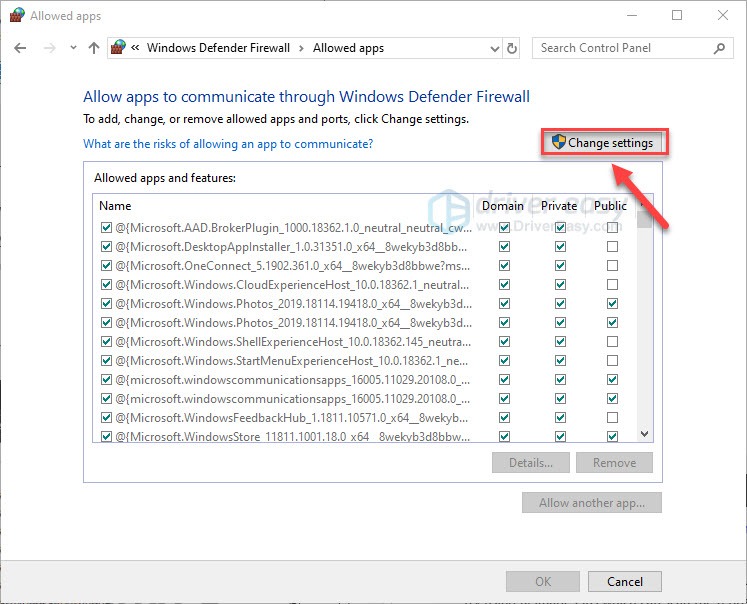The image size is (747, 604).
Task: Click the Public column header
Action: pyautogui.click(x=610, y=206)
